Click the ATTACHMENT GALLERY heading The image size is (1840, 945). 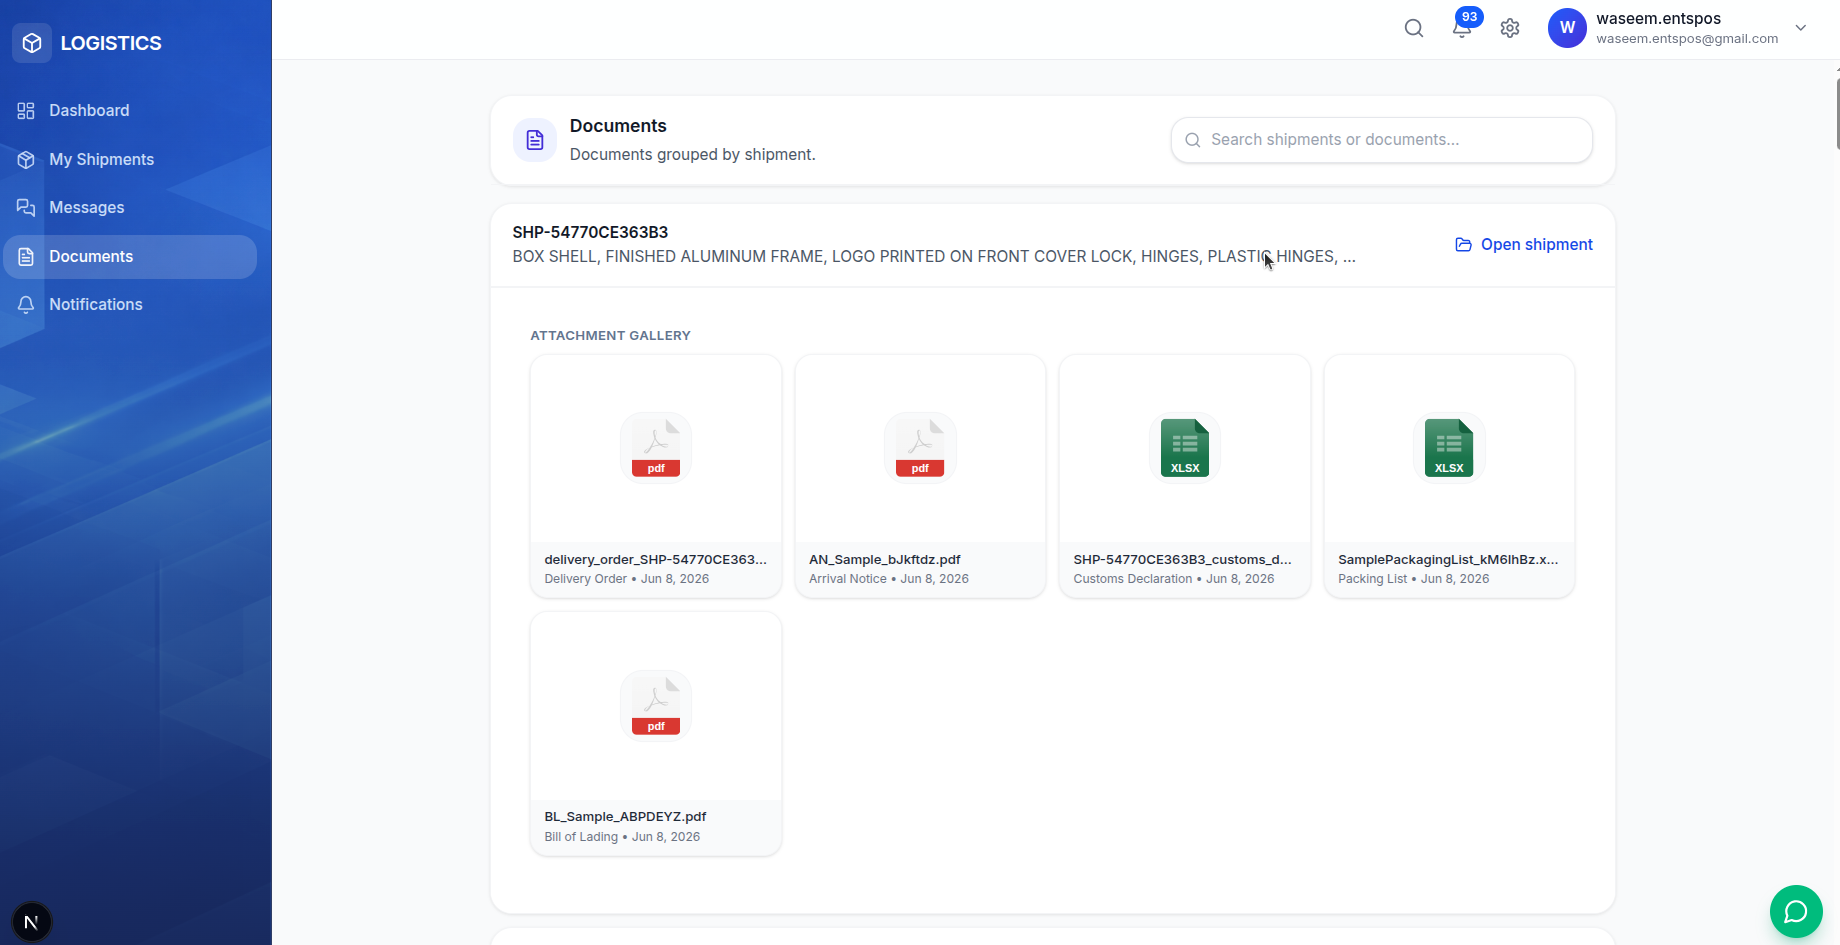click(610, 336)
